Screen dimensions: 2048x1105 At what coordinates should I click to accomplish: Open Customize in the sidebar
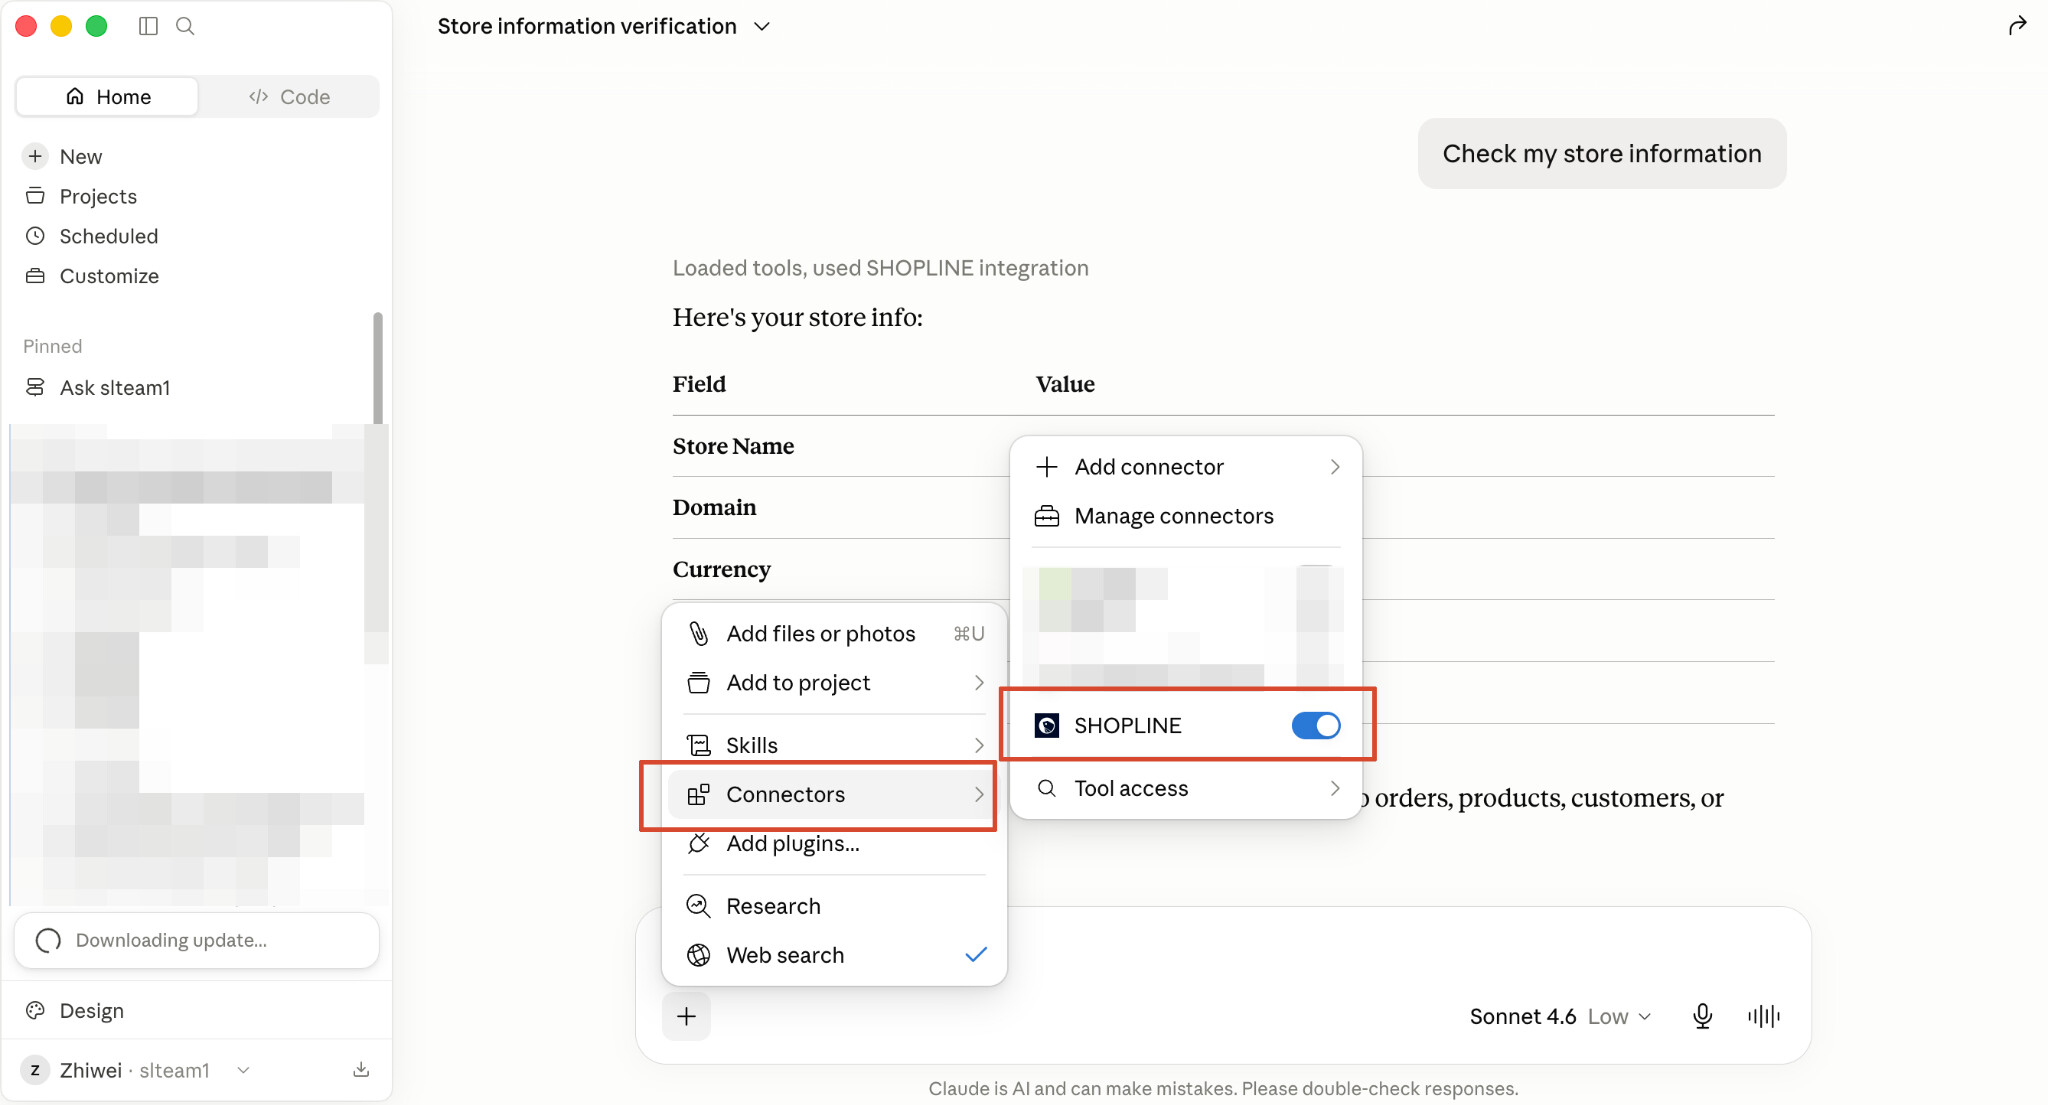109,276
